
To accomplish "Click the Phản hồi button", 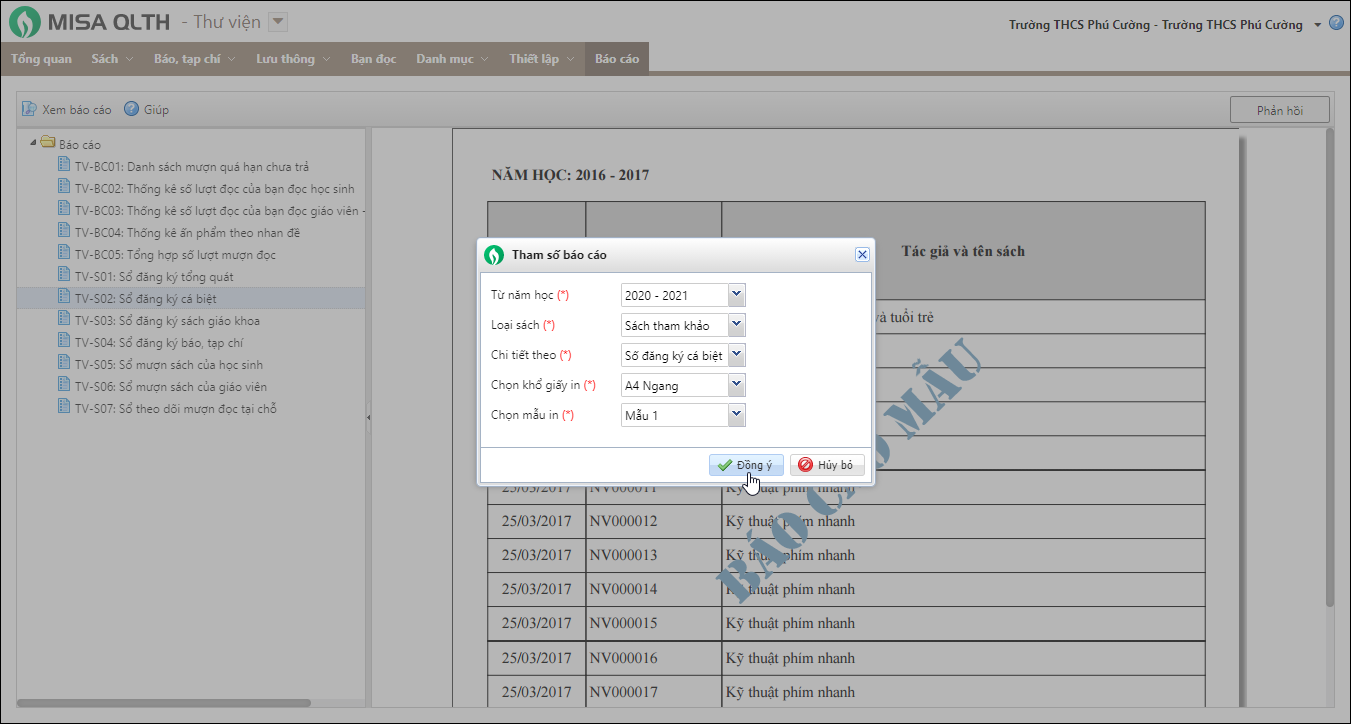I will (x=1280, y=110).
